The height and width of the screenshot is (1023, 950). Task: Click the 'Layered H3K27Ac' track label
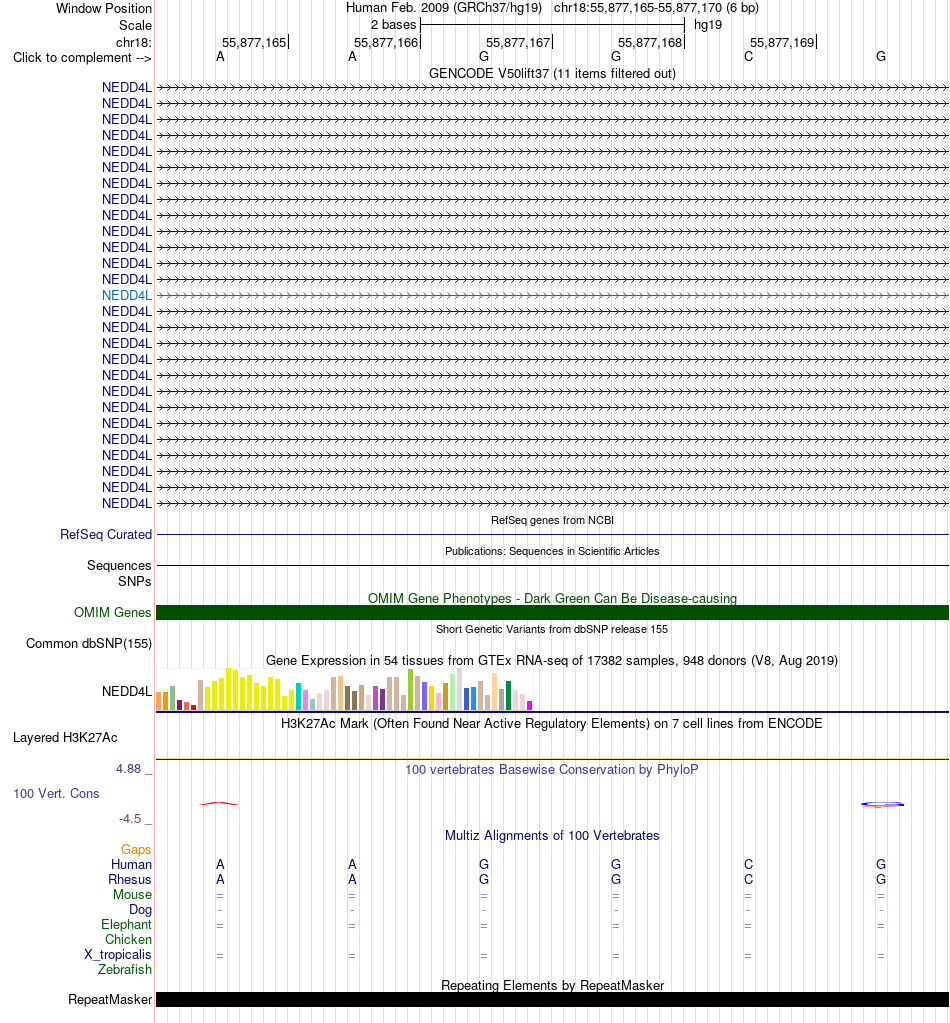[x=65, y=737]
